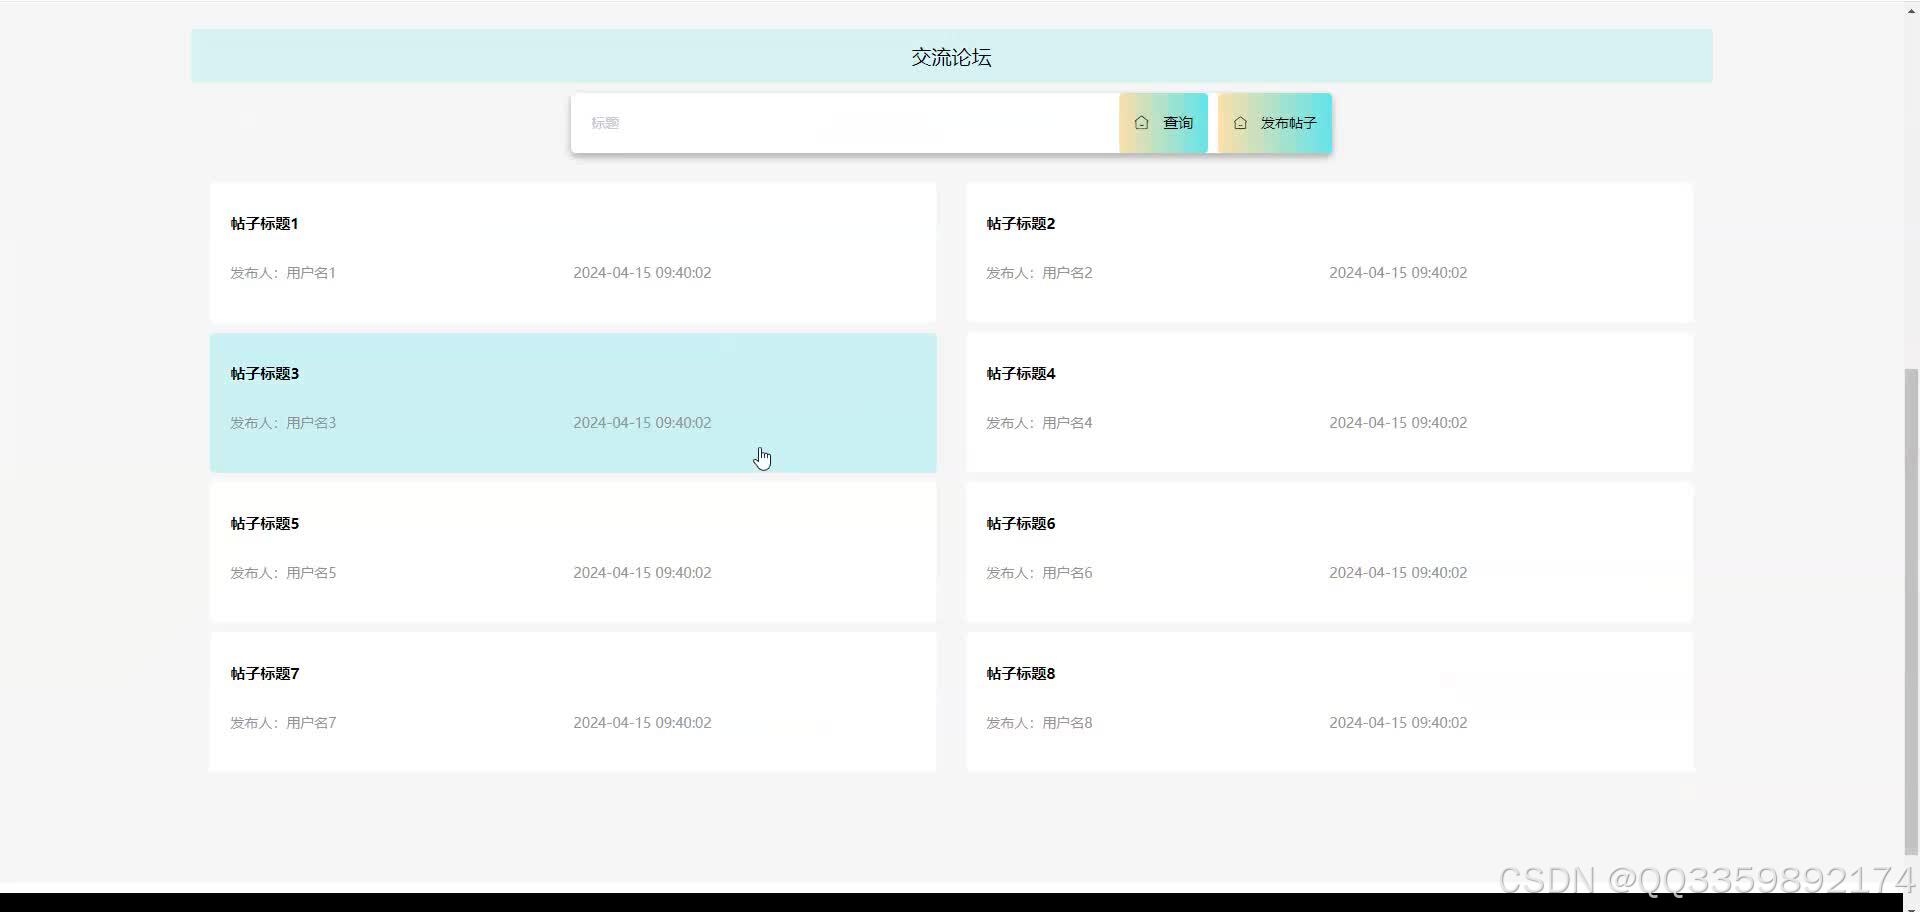Click the timestamp in 帖子标题7 card
The width and height of the screenshot is (1920, 912).
[642, 723]
